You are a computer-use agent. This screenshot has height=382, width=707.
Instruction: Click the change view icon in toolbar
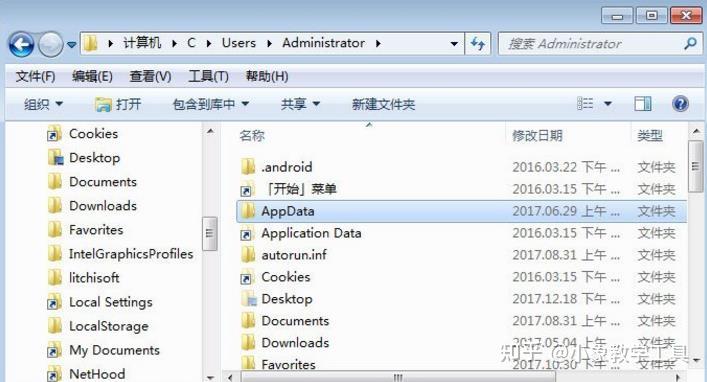[585, 104]
